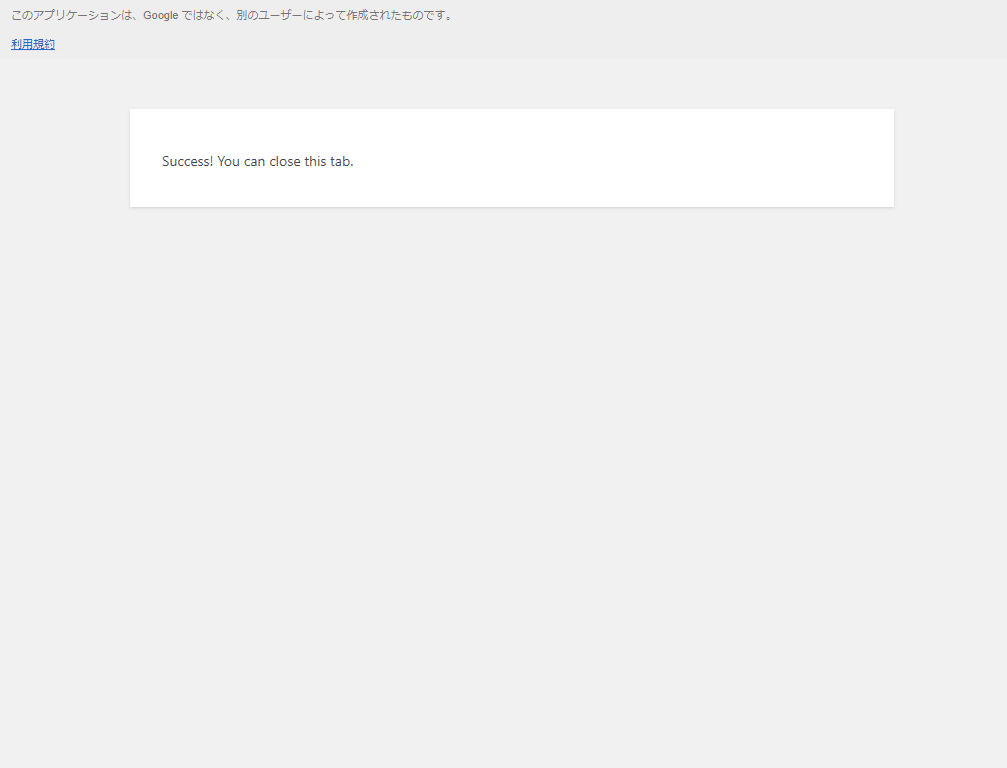The image size is (1007, 768).
Task: Click the Google Apps Script notice text
Action: point(231,15)
